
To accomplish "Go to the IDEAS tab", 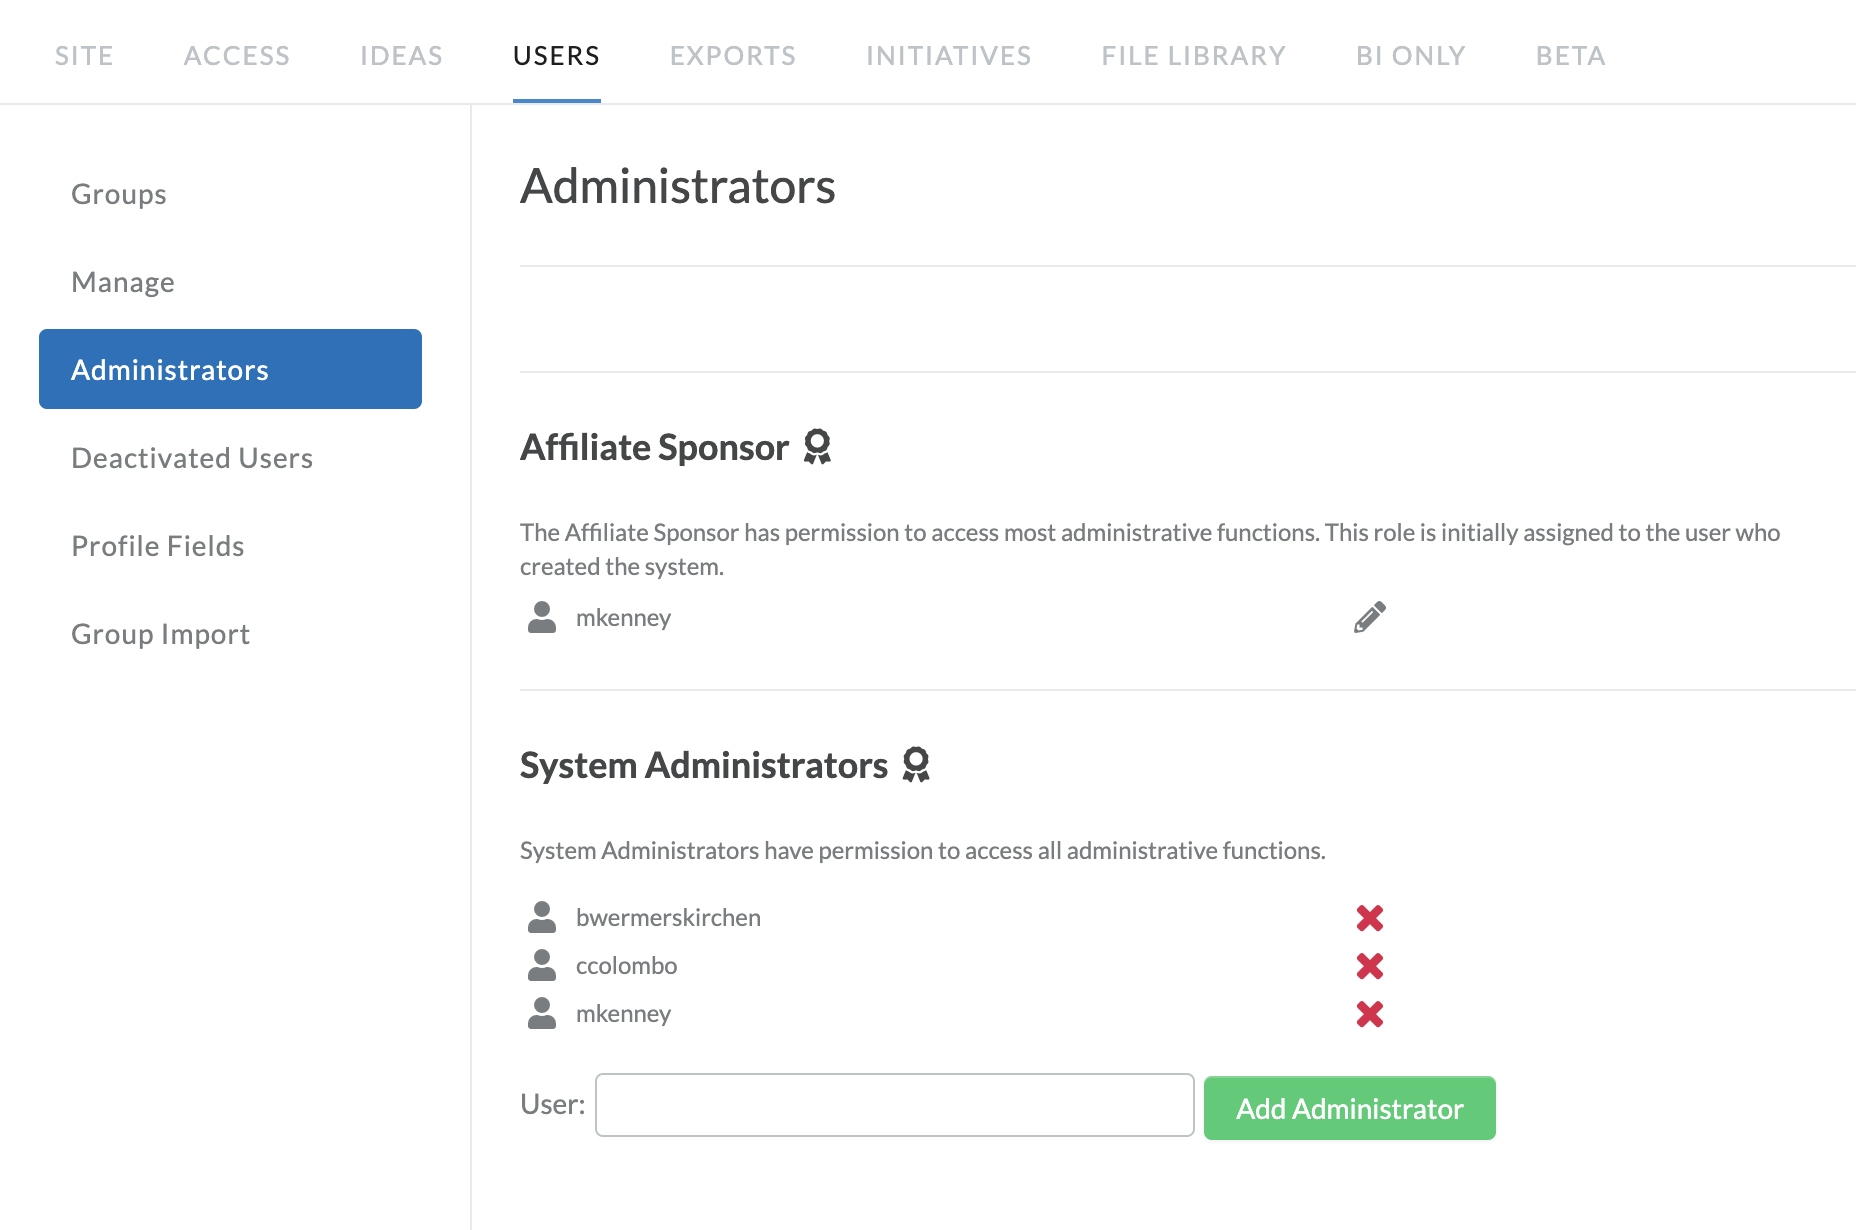I will [x=401, y=56].
